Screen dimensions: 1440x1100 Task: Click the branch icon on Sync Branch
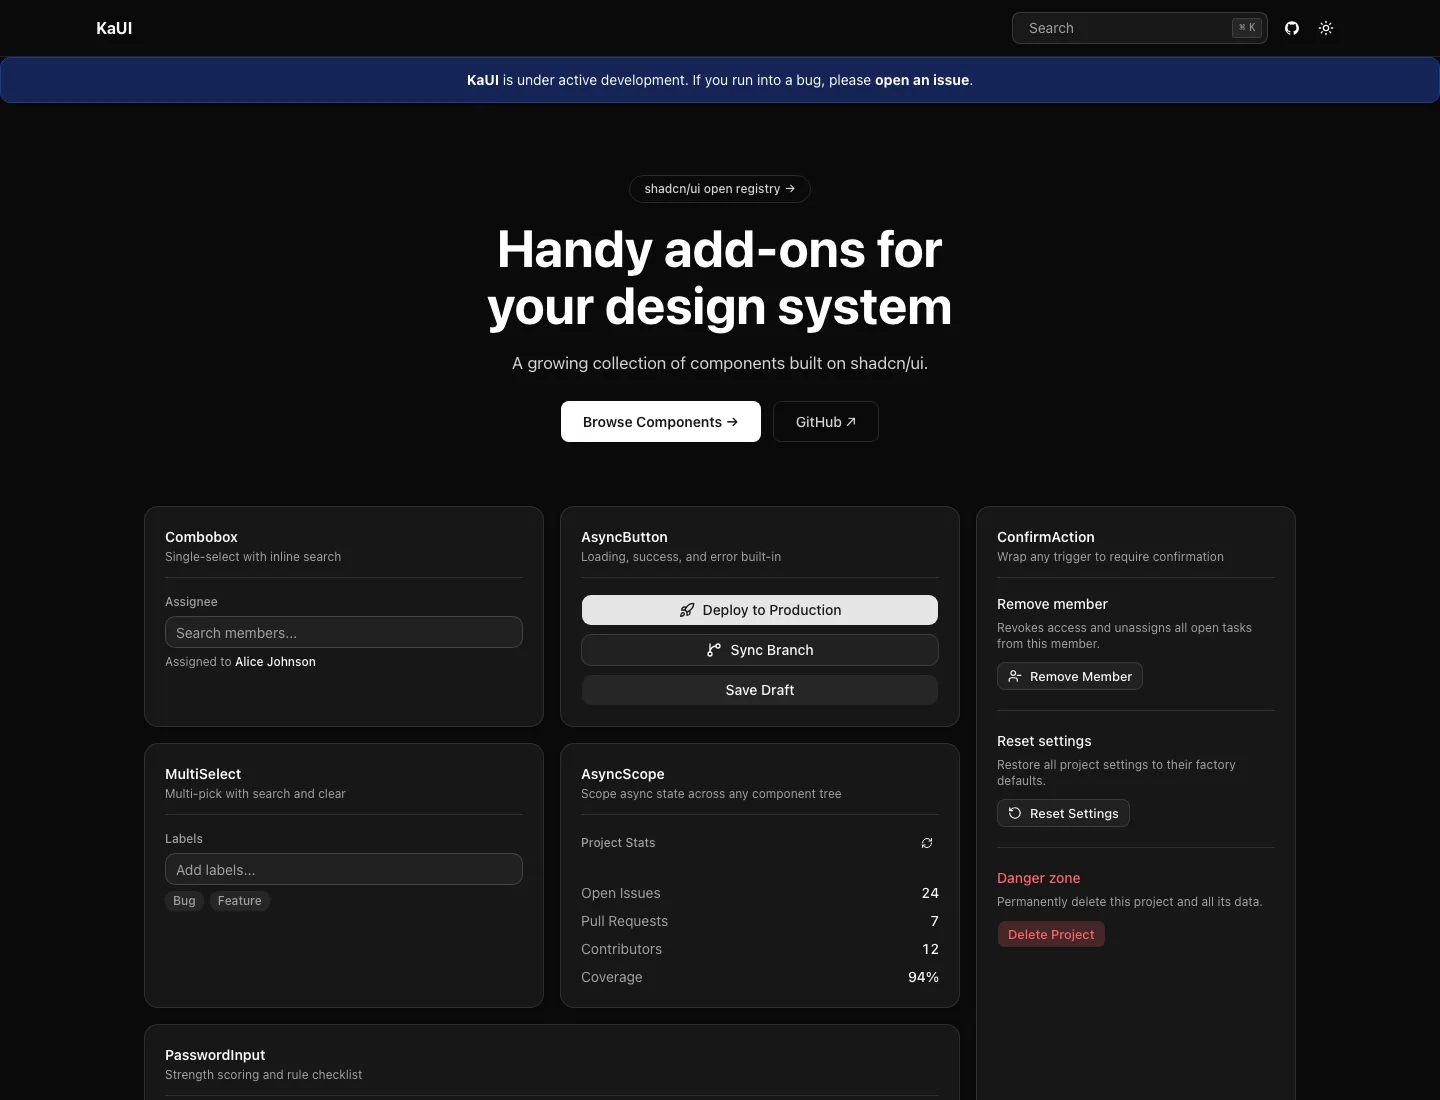[x=714, y=650]
